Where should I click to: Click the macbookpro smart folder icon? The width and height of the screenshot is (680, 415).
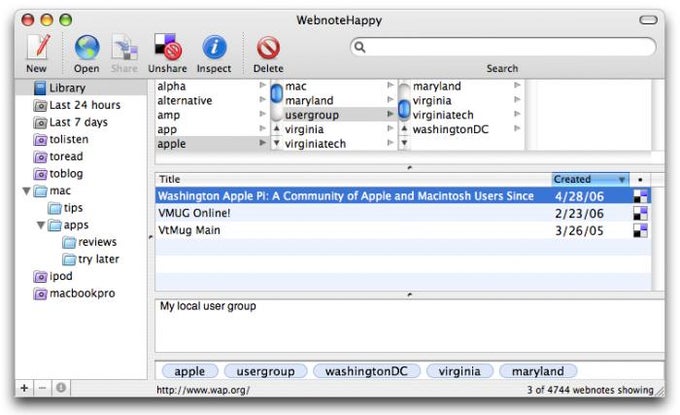pyautogui.click(x=40, y=294)
